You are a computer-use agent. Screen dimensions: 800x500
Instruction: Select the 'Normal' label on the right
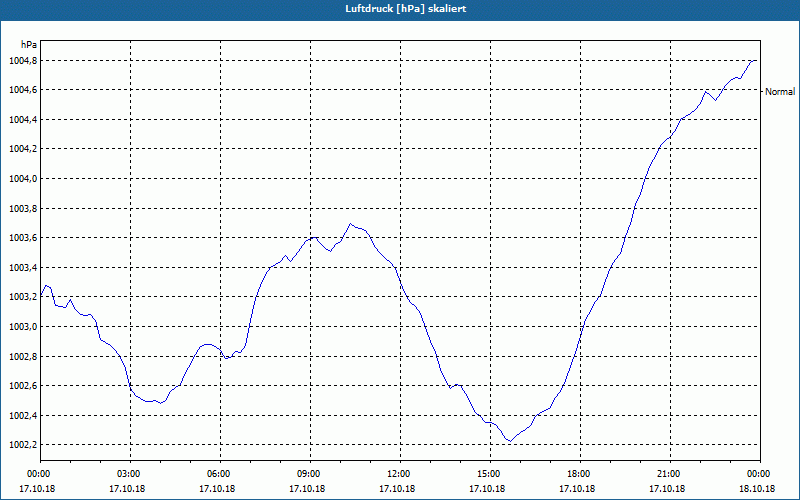780,92
